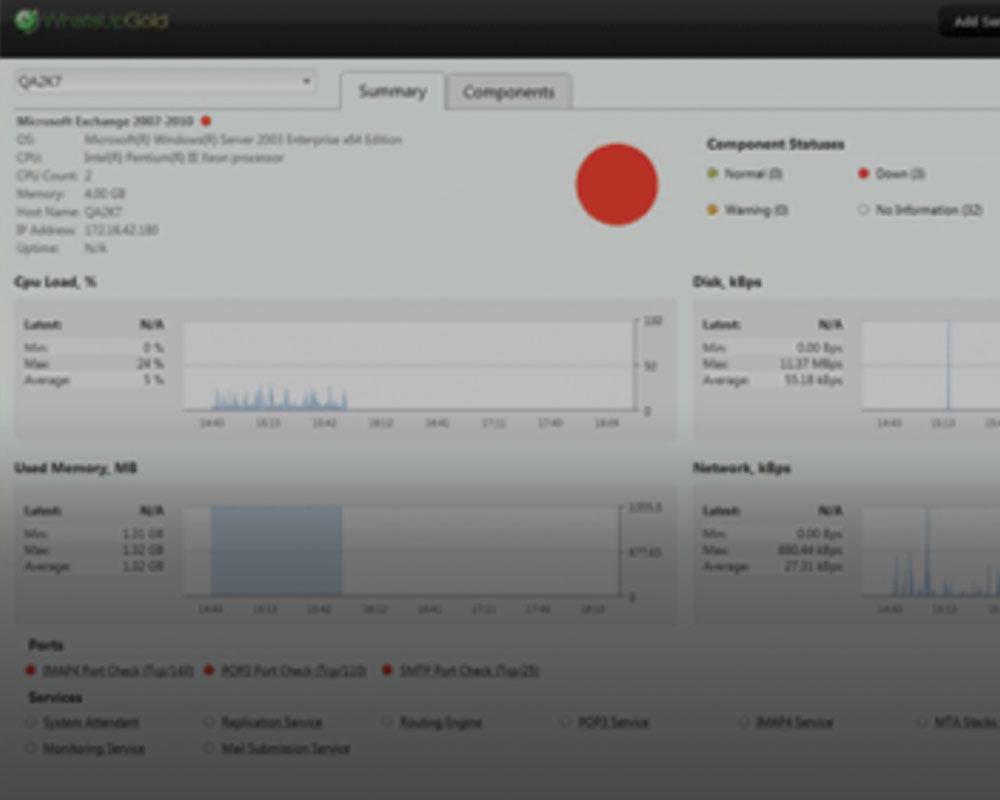Click the red Down status dot in legend
Viewport: 1000px width, 800px height.
point(862,173)
